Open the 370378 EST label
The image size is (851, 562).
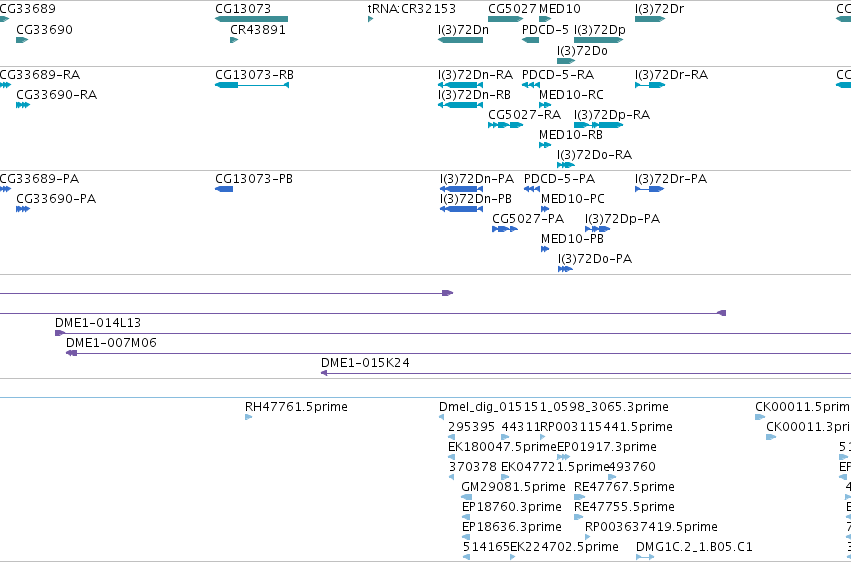pos(473,468)
